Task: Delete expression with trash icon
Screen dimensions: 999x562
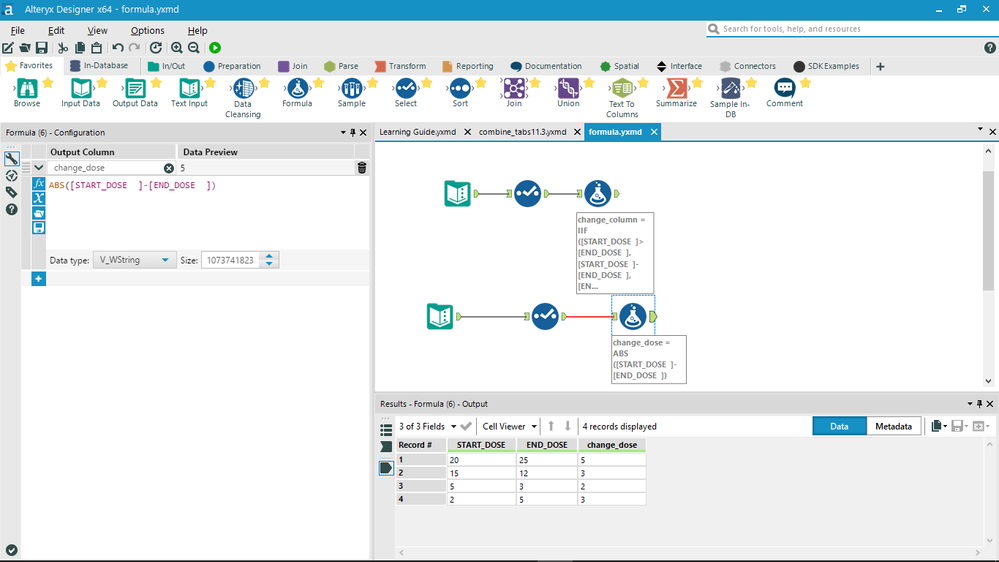Action: 362,168
